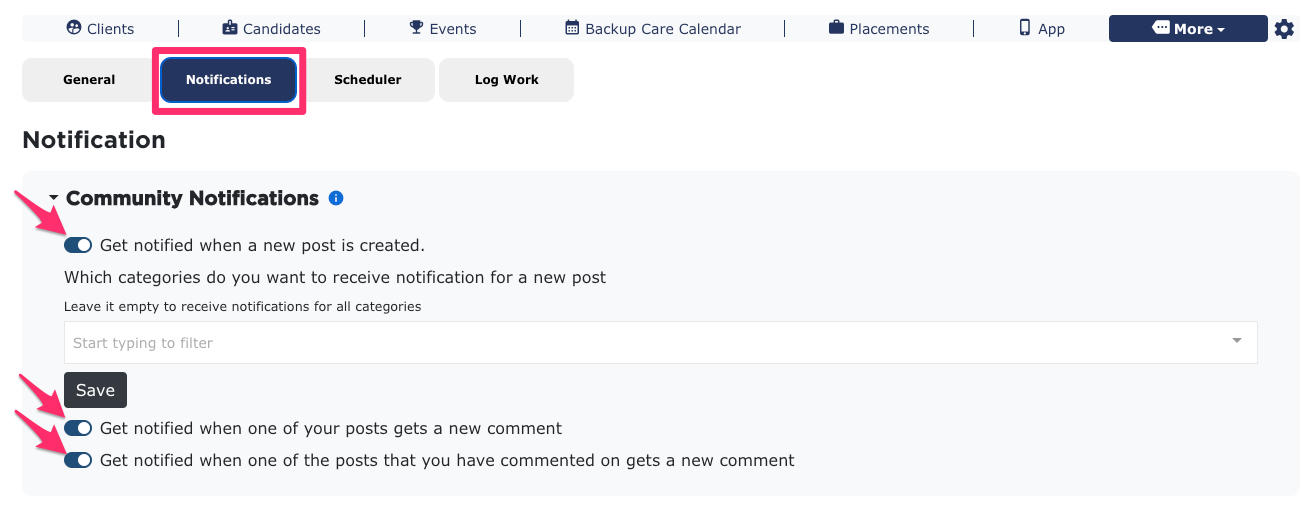Viewport: 1315px width, 514px height.
Task: Disable notifications for comments on your posts
Action: pyautogui.click(x=78, y=428)
